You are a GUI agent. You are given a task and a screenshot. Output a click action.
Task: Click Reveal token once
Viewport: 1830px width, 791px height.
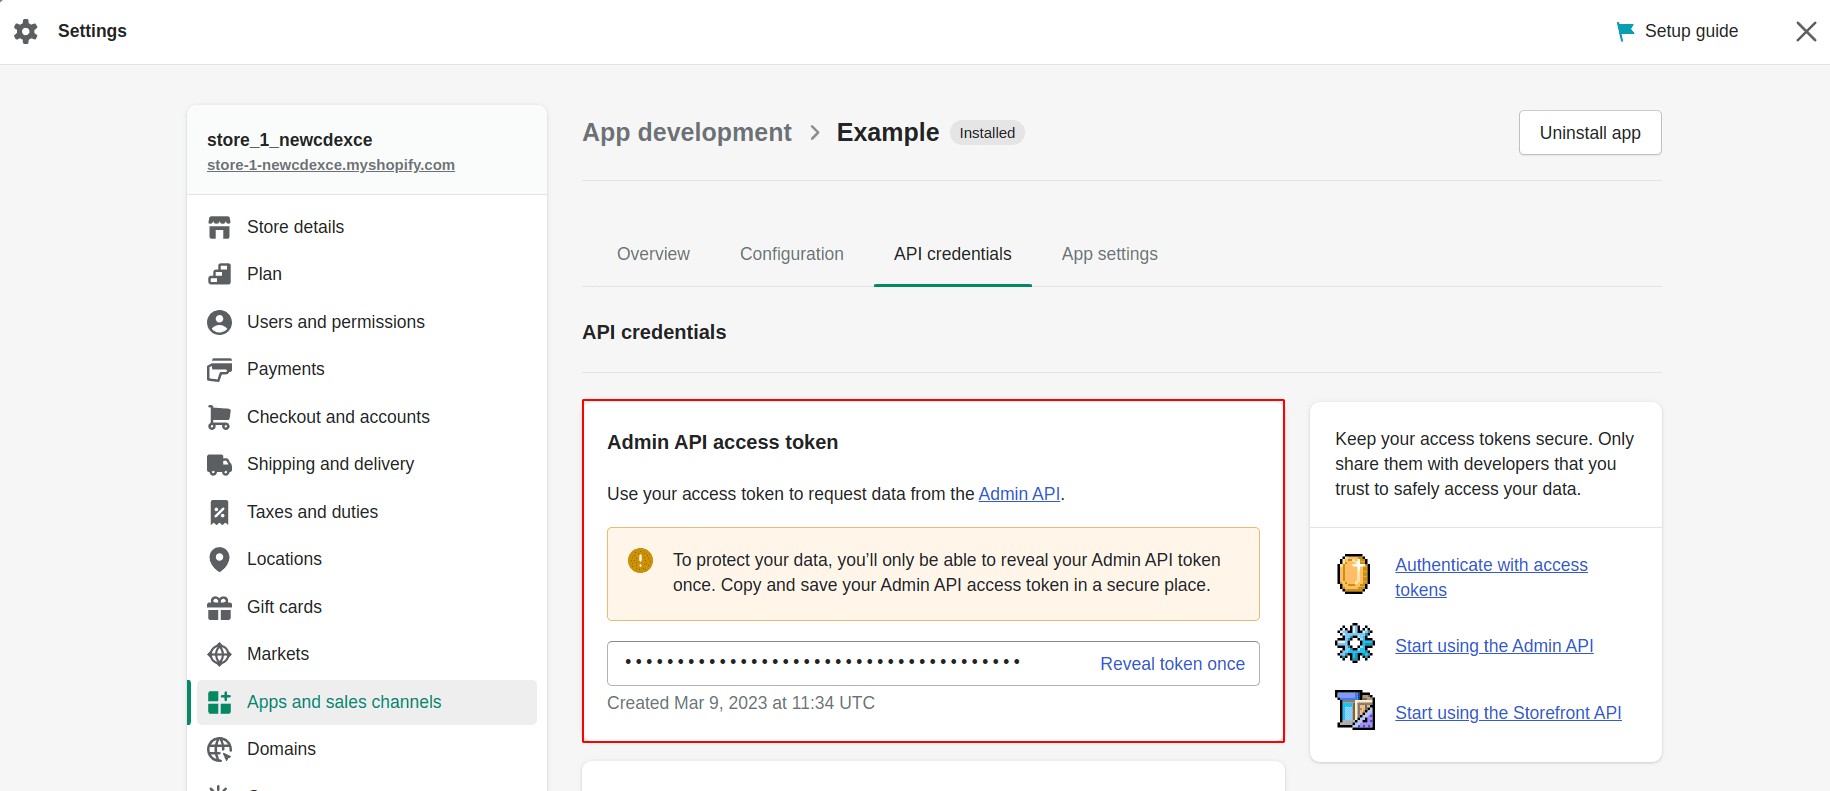tap(1172, 664)
